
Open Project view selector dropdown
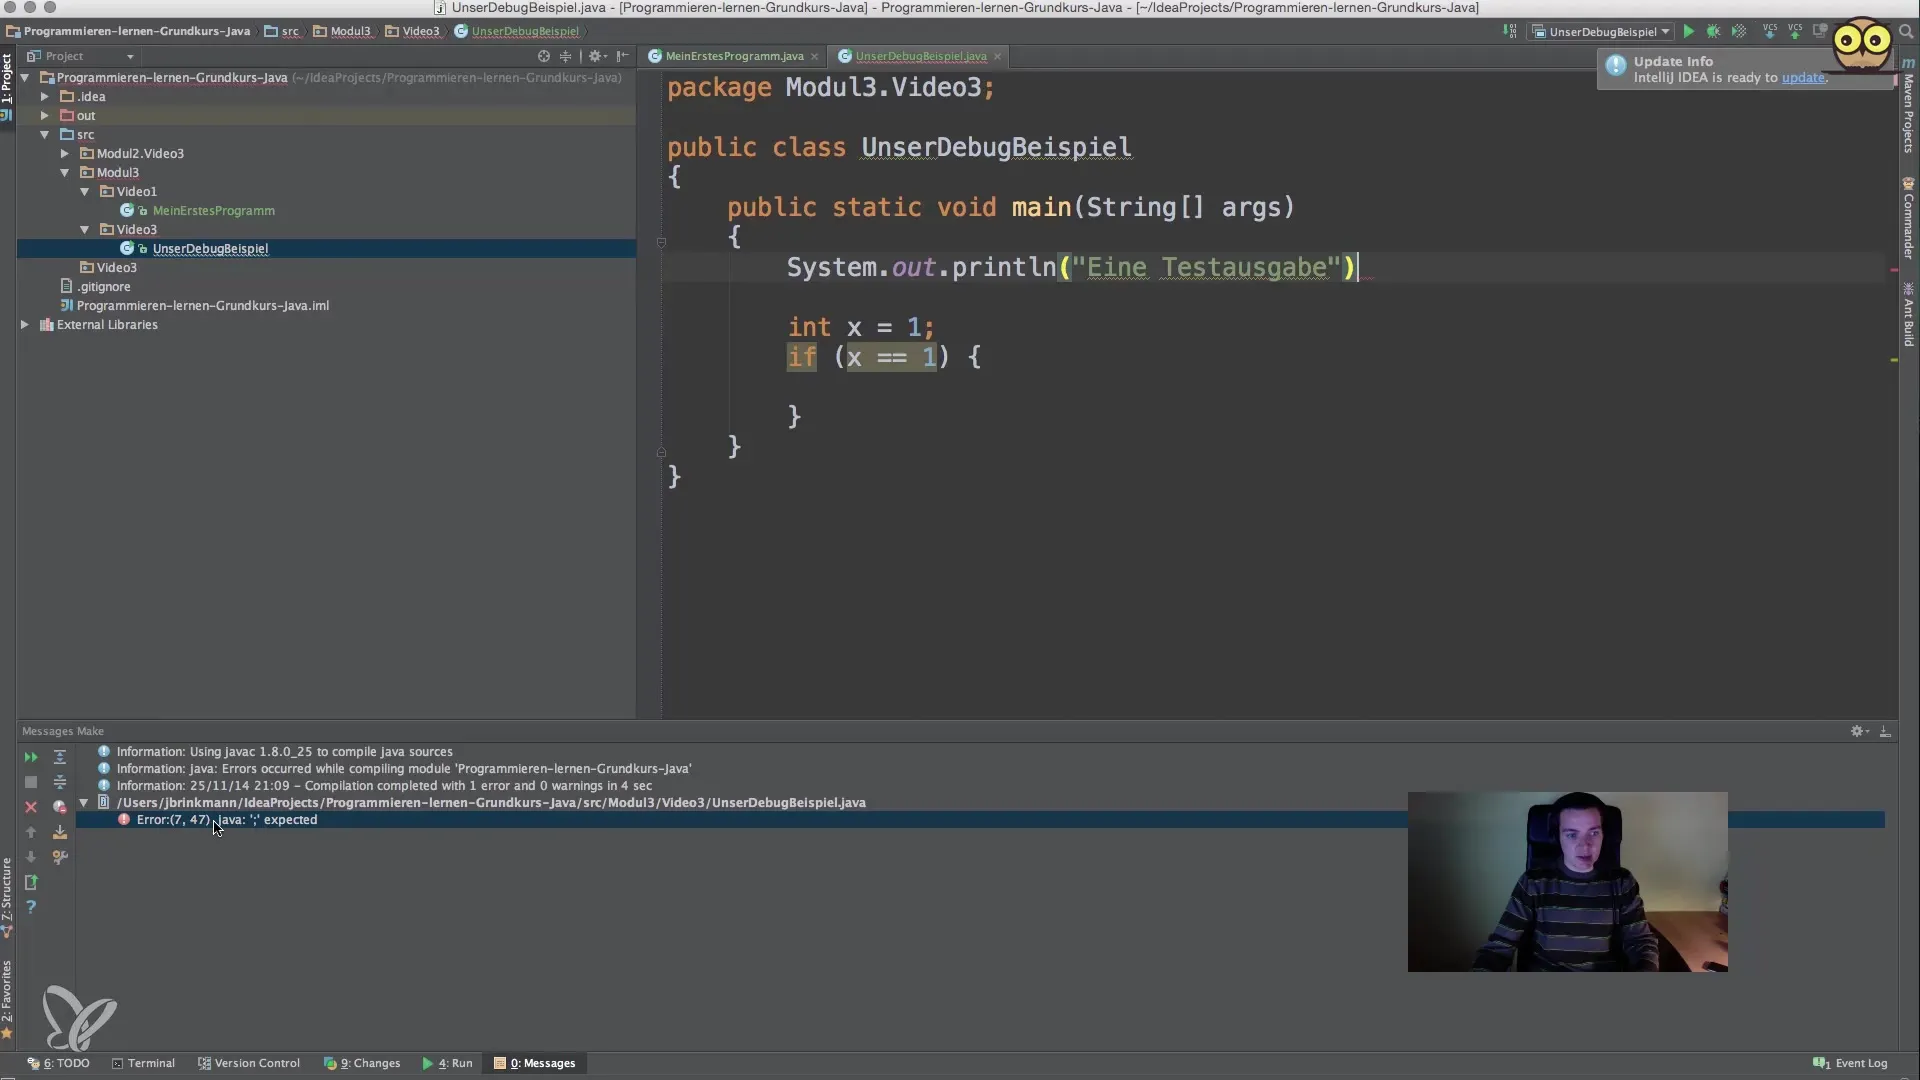80,56
